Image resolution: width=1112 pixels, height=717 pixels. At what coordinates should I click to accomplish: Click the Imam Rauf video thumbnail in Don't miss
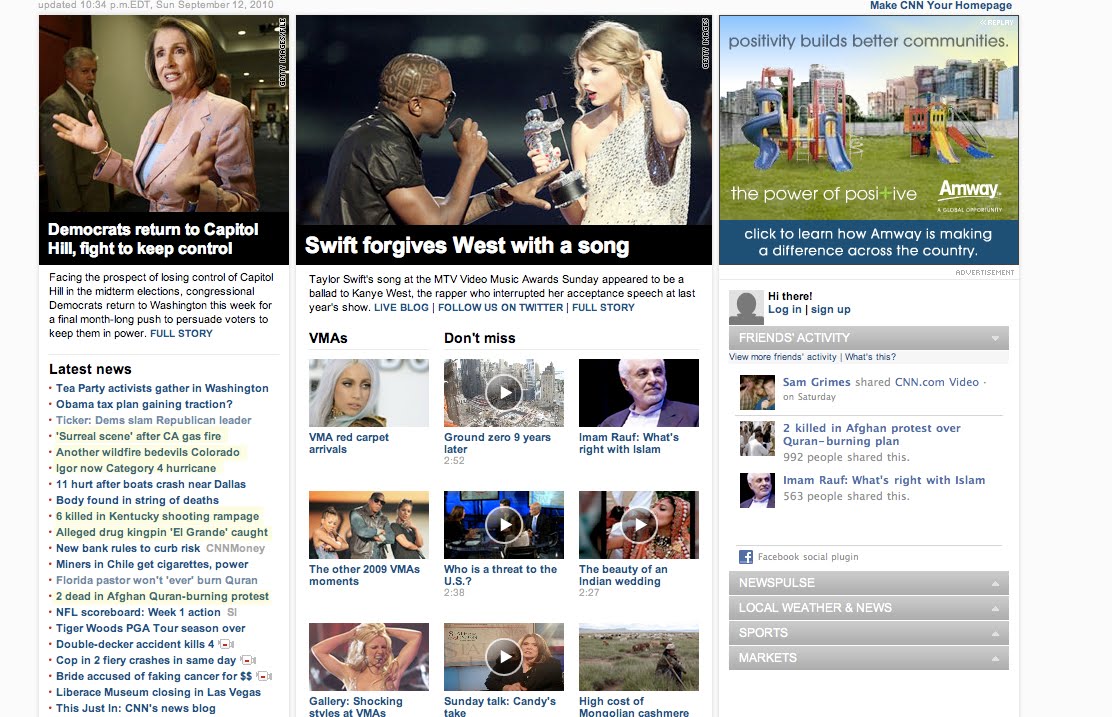pyautogui.click(x=639, y=393)
